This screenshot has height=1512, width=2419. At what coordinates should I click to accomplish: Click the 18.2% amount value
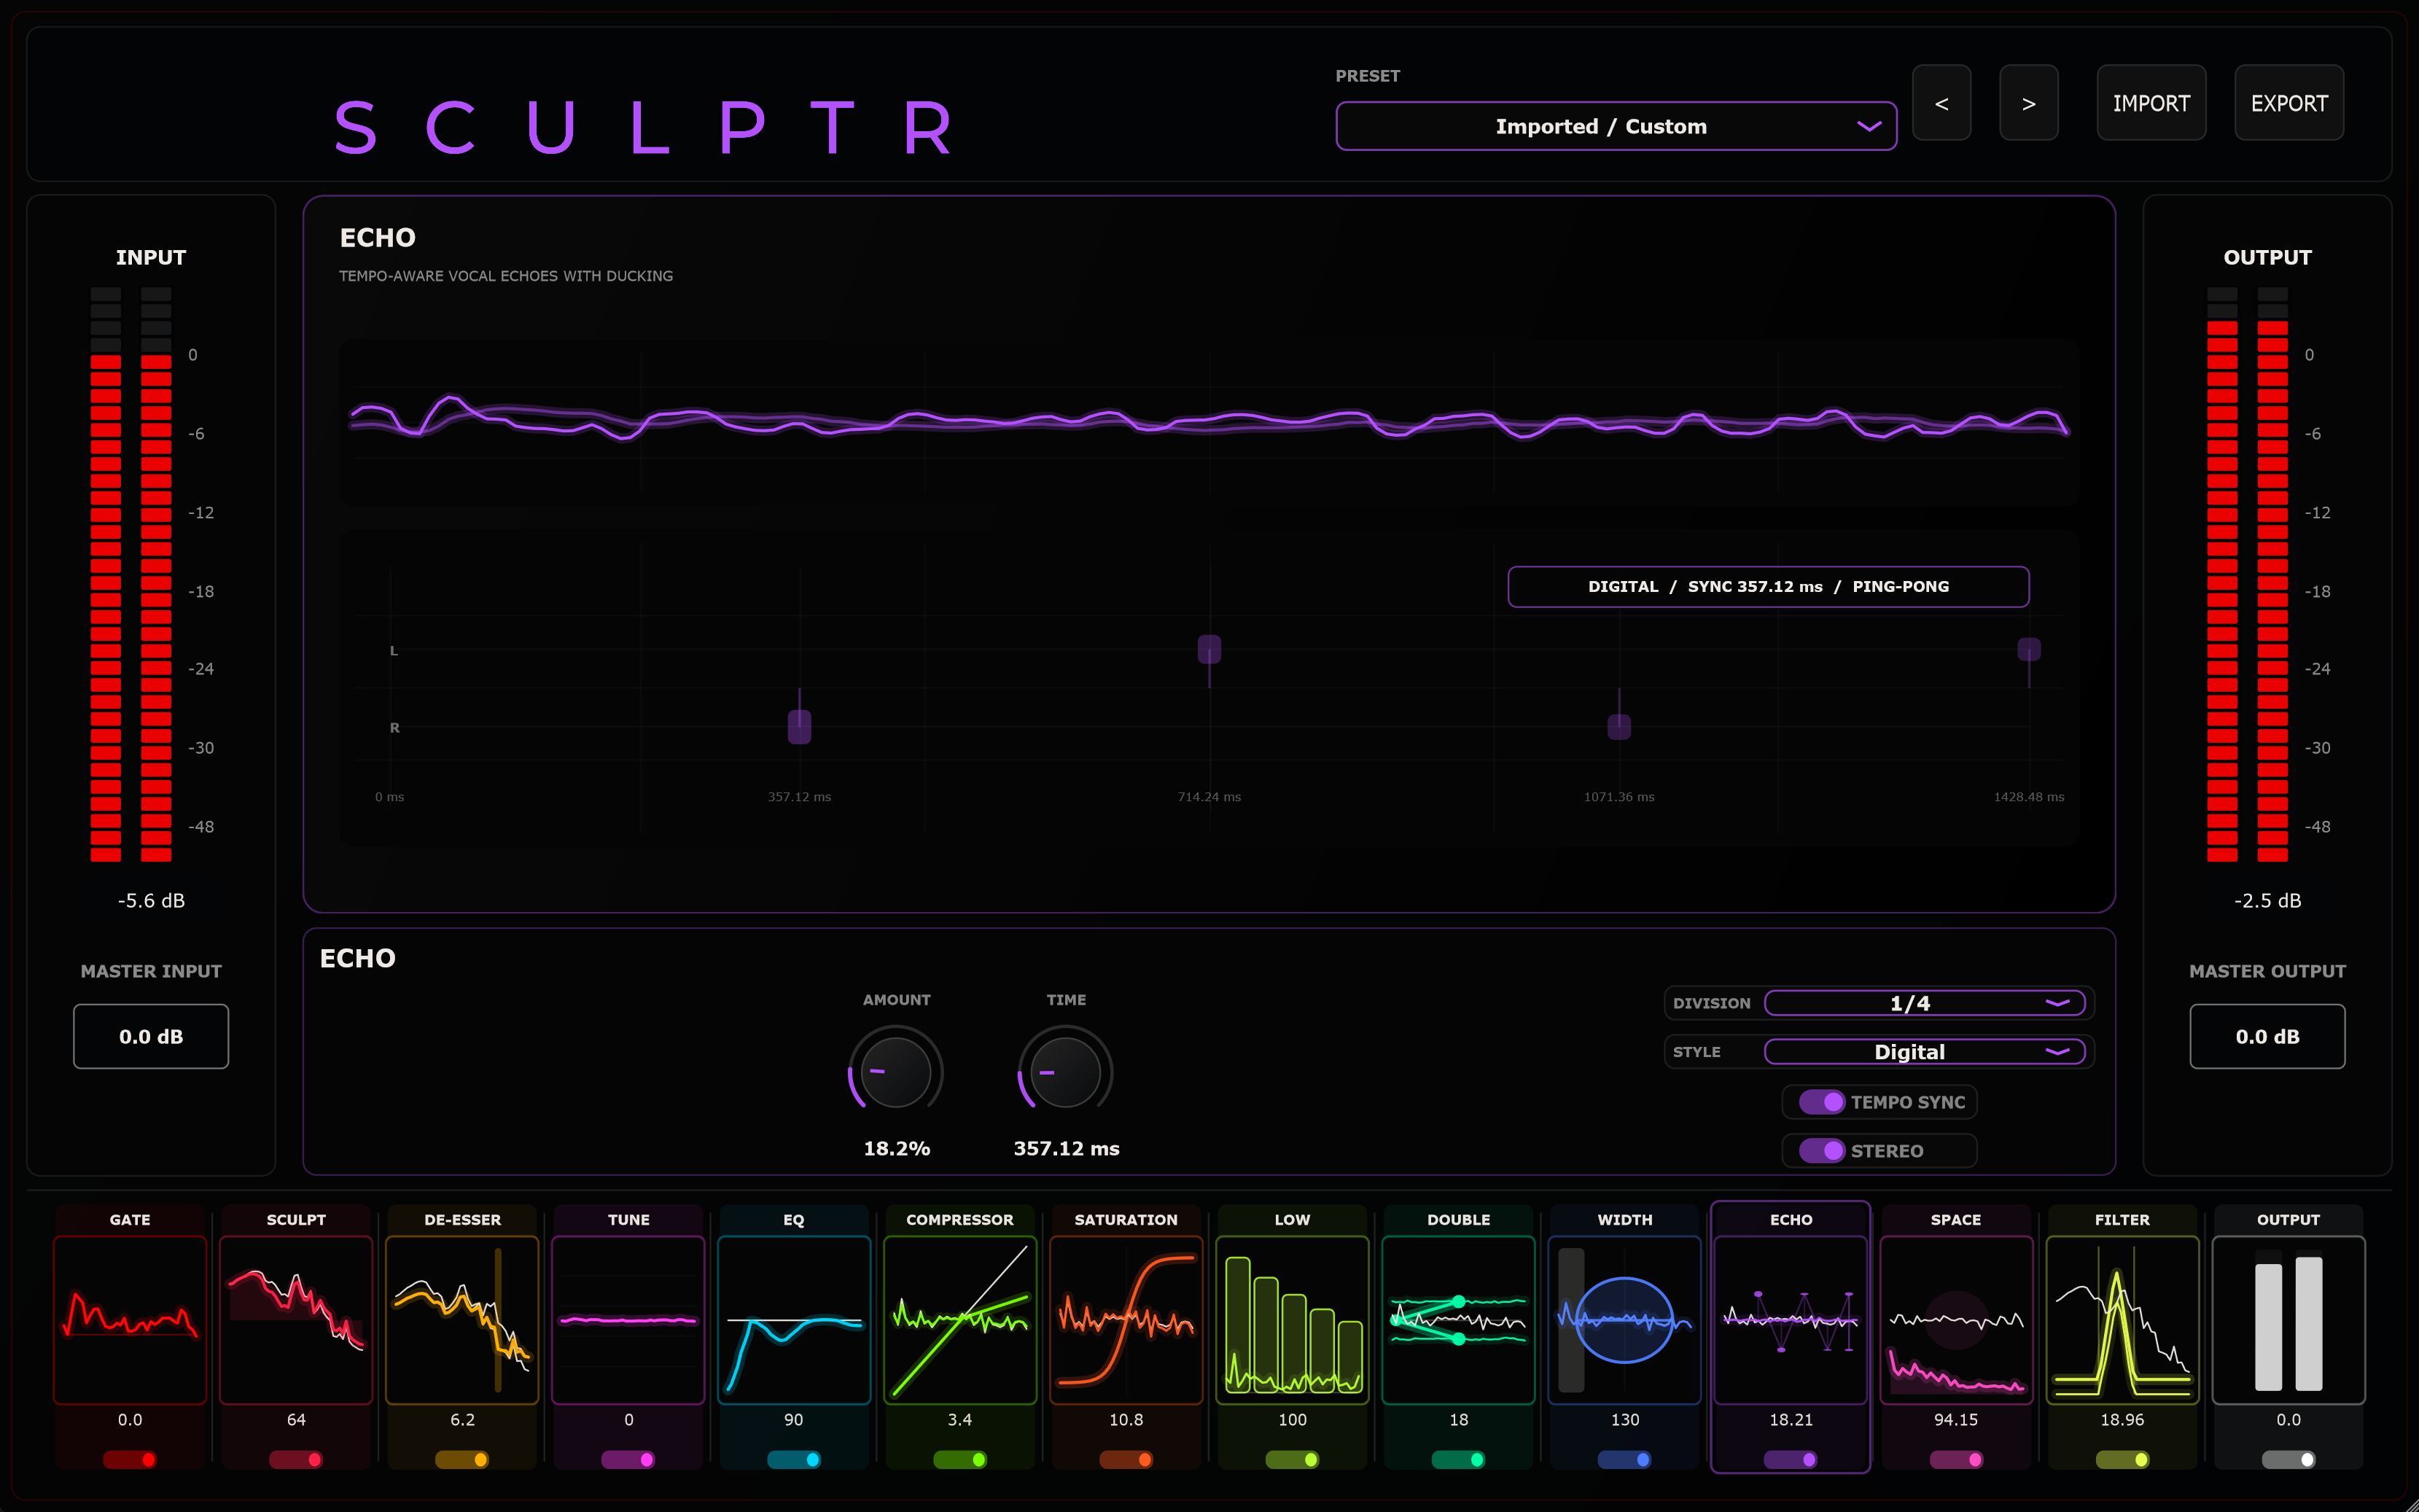pos(896,1148)
